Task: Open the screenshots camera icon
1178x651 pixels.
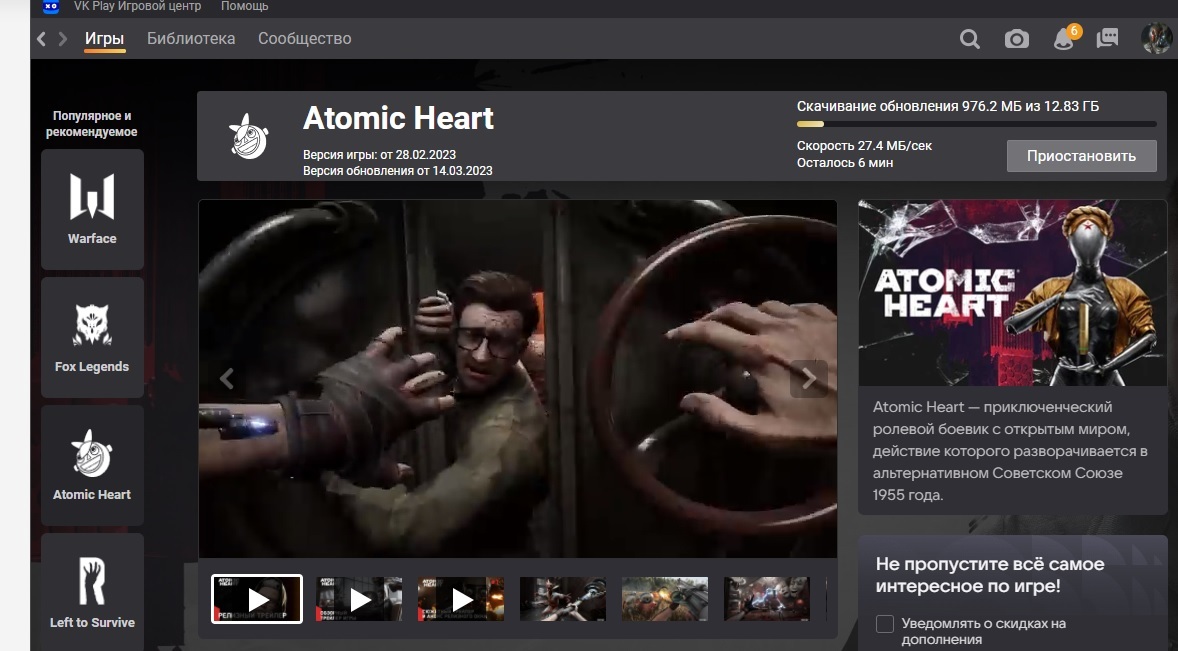Action: tap(1016, 39)
